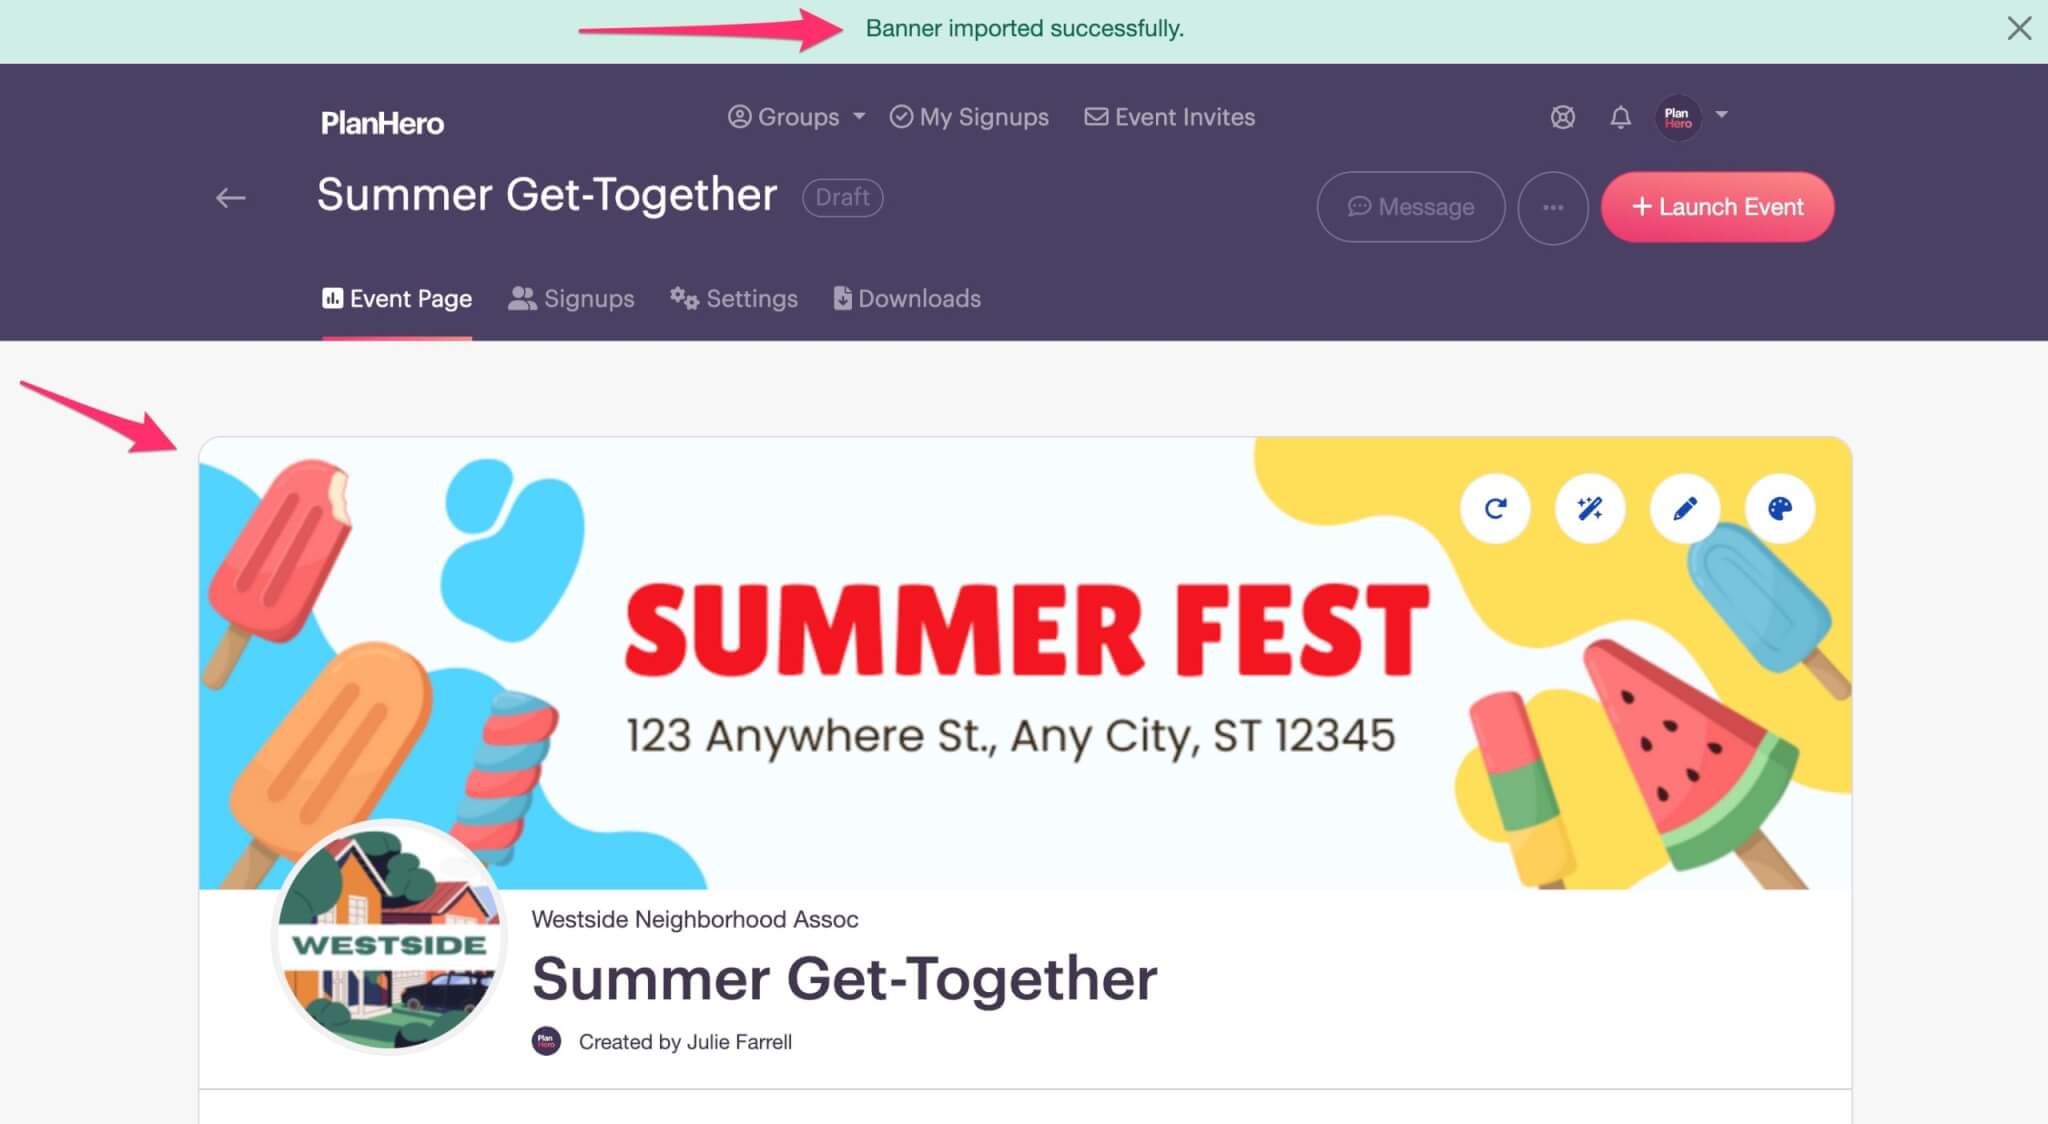Edit the banner using the pencil icon

pyautogui.click(x=1684, y=508)
